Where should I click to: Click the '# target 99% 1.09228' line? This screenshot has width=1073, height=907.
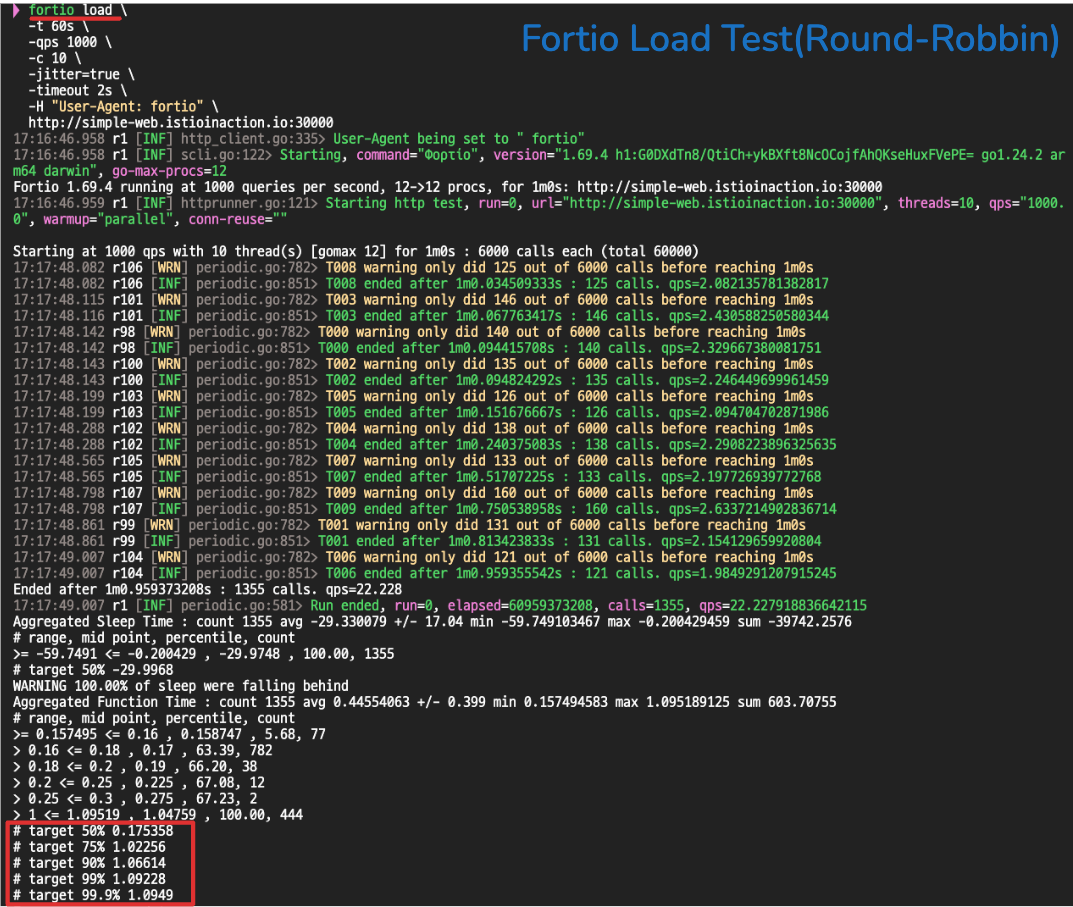[x=89, y=879]
